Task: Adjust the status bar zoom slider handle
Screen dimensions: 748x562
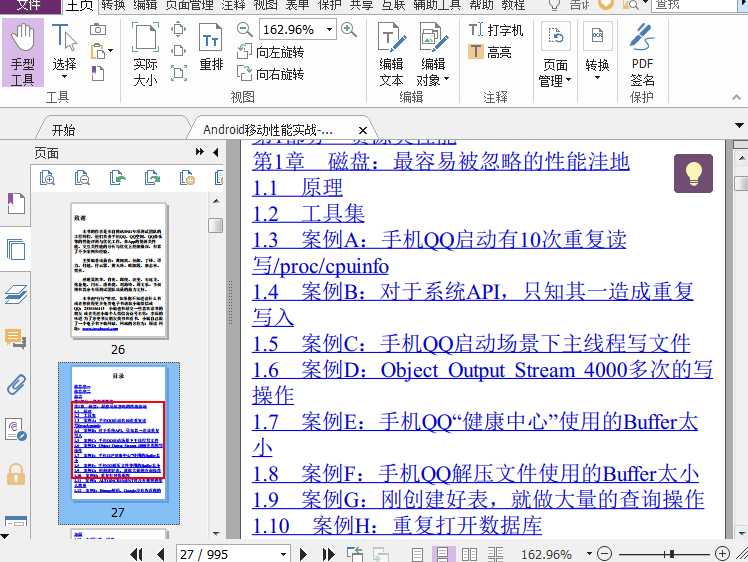Action: [x=672, y=554]
